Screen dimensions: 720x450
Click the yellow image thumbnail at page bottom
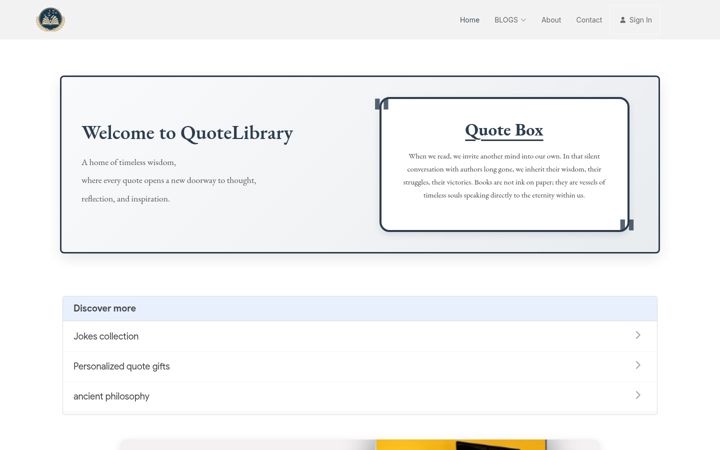[x=461, y=445]
